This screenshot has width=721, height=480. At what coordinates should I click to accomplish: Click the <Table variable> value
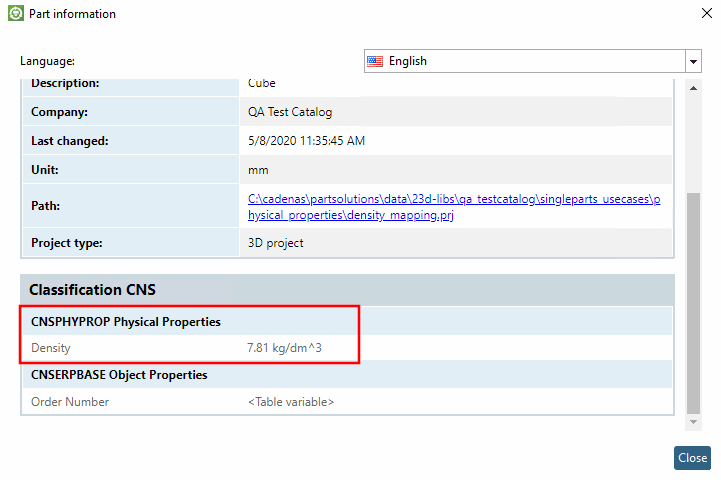tap(291, 402)
